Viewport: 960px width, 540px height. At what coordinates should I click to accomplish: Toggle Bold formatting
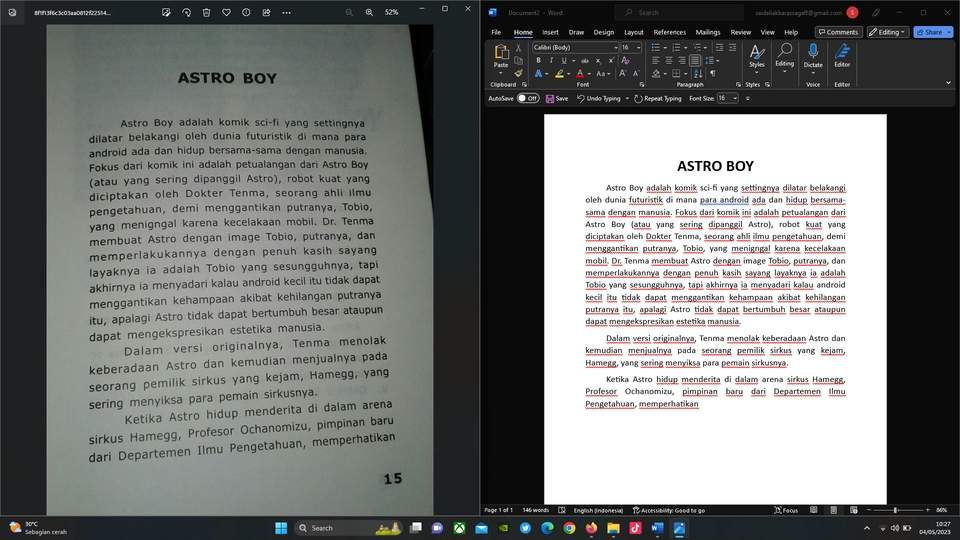[x=538, y=61]
